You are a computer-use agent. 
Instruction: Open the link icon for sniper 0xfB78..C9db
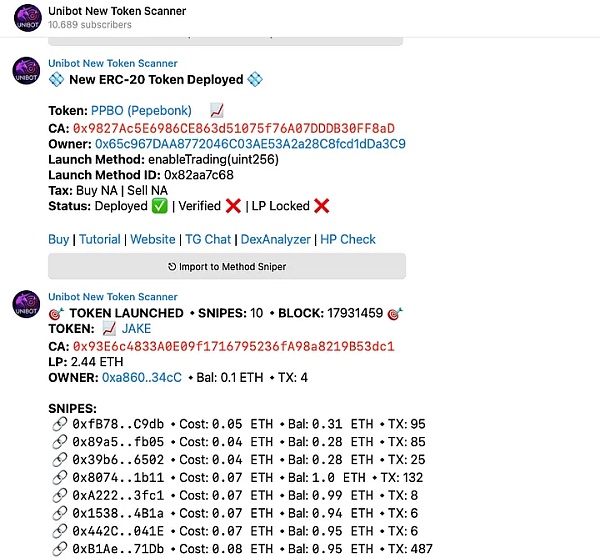(x=60, y=424)
